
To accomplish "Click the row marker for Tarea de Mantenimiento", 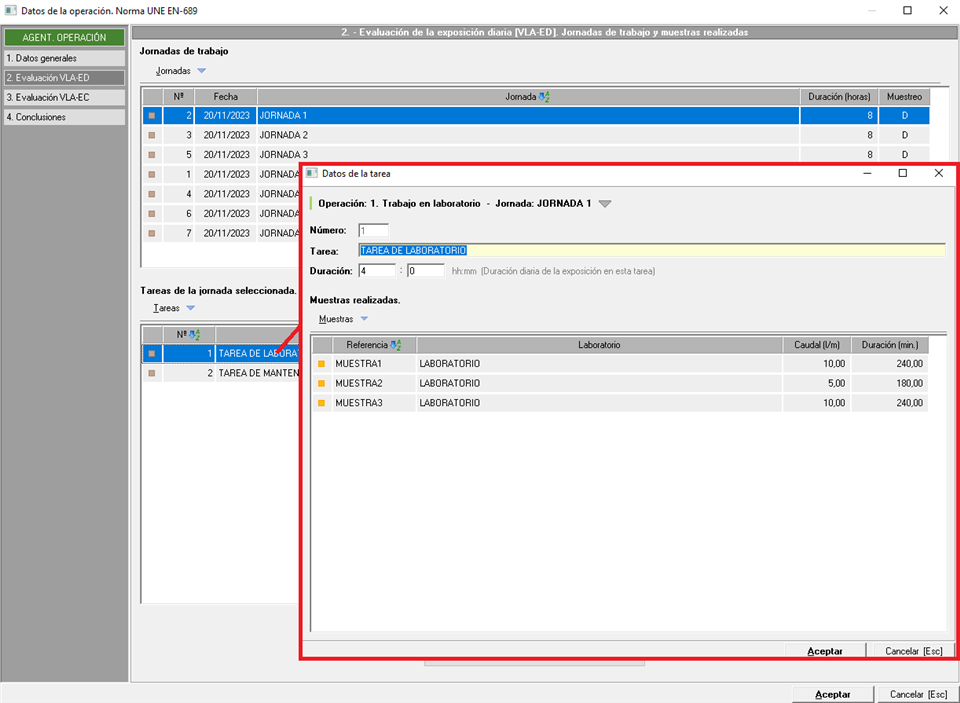I will (x=152, y=373).
